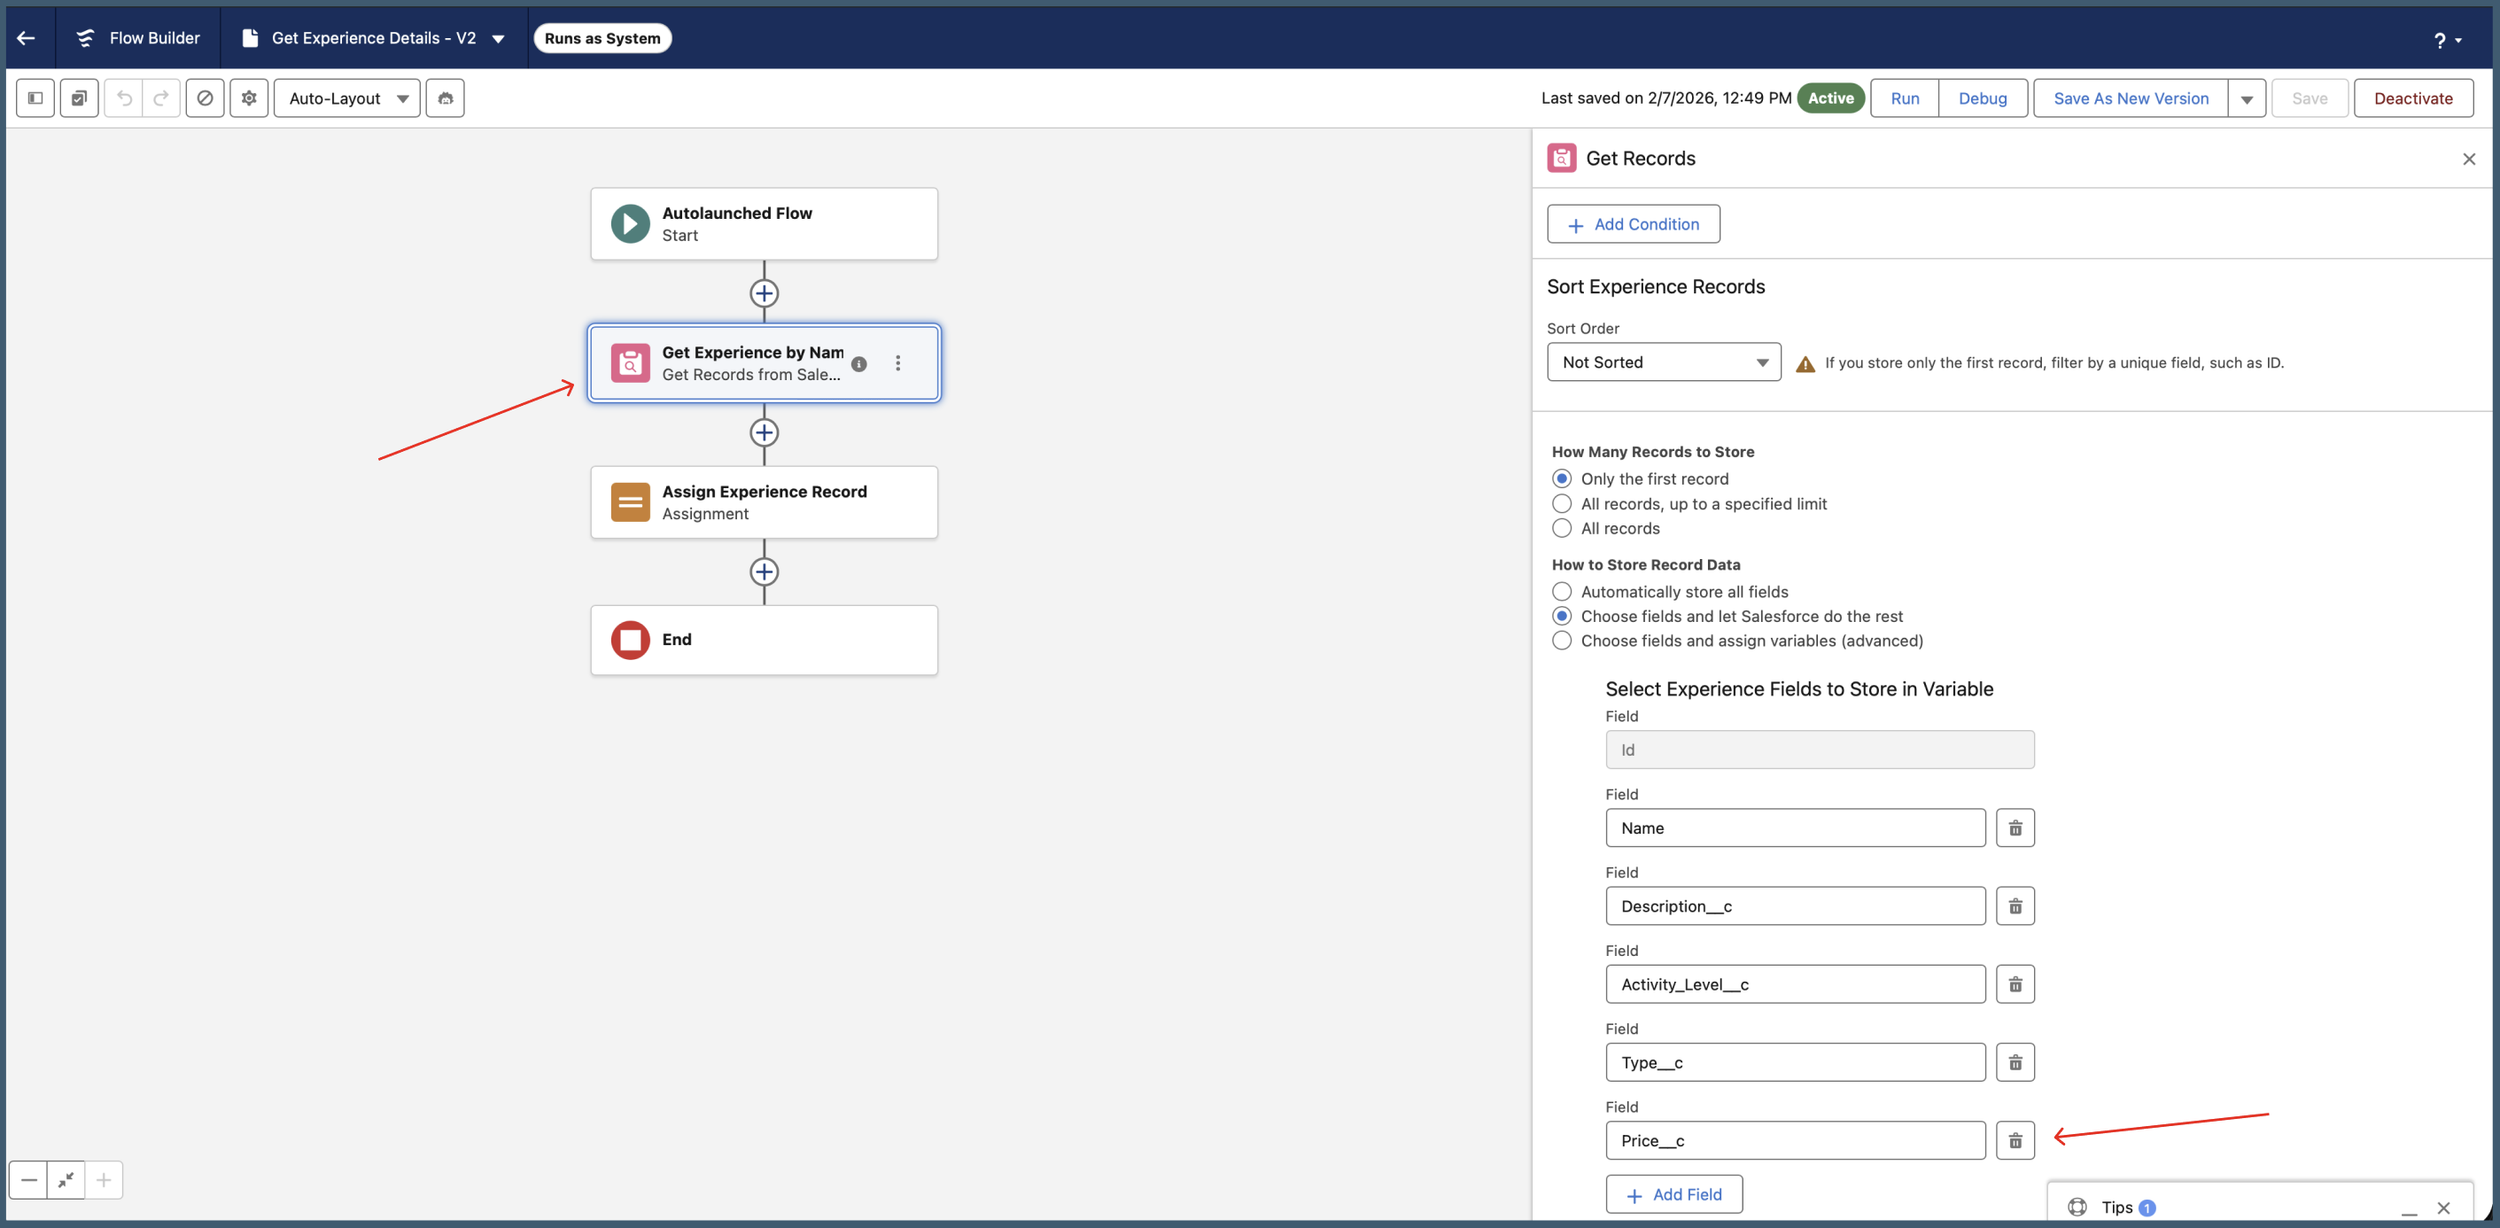
Task: Open the flow version name dropdown
Action: (498, 38)
